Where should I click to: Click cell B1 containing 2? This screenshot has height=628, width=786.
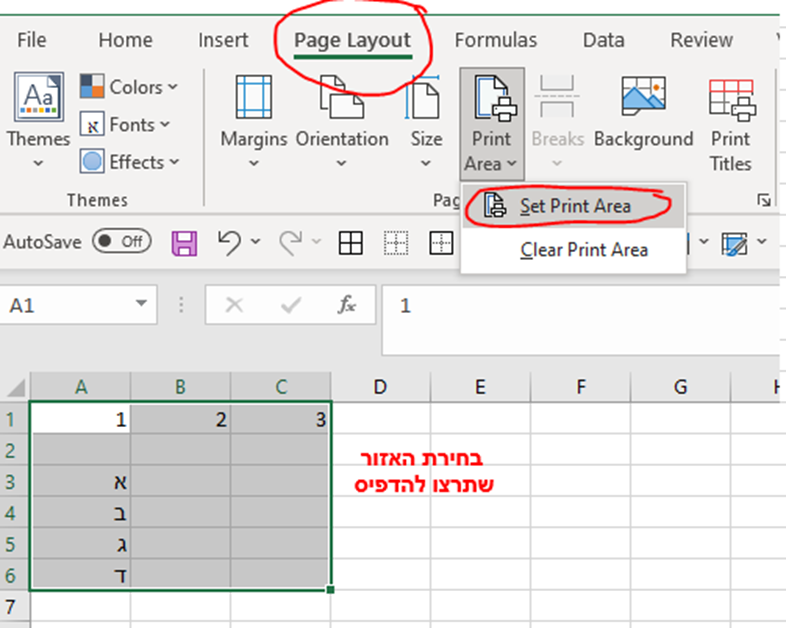coord(180,419)
